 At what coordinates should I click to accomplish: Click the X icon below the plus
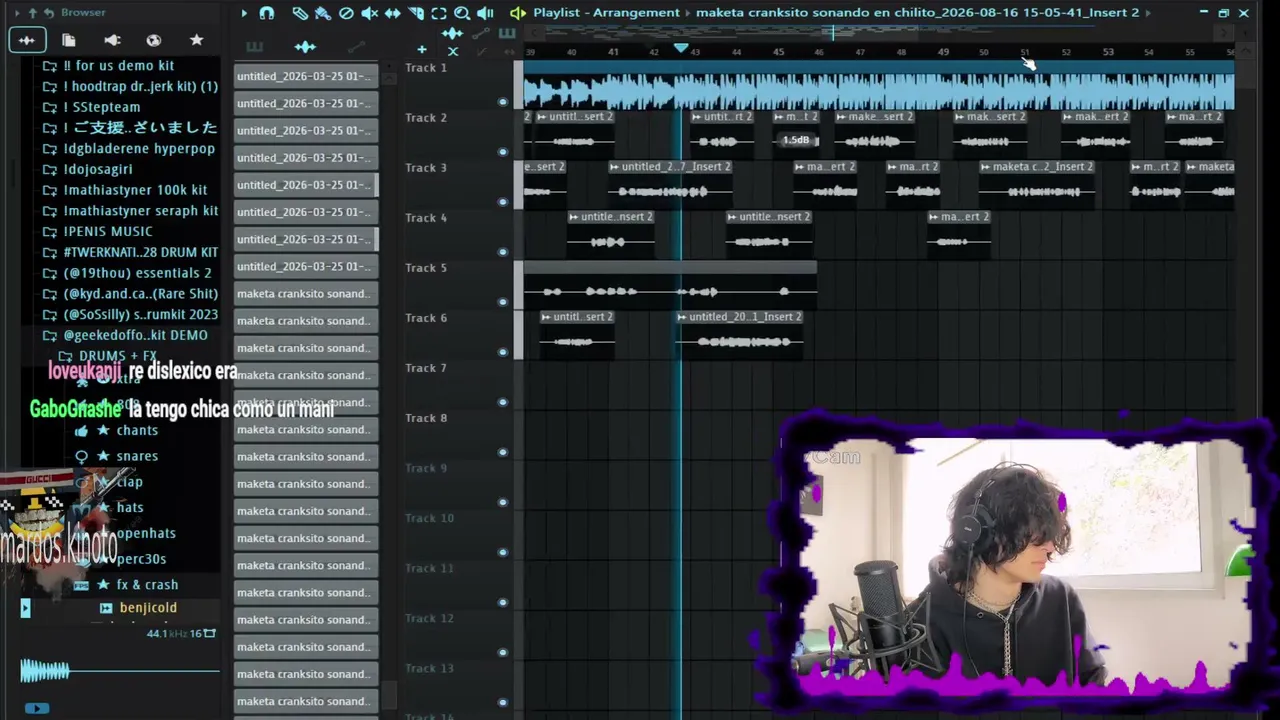[453, 51]
